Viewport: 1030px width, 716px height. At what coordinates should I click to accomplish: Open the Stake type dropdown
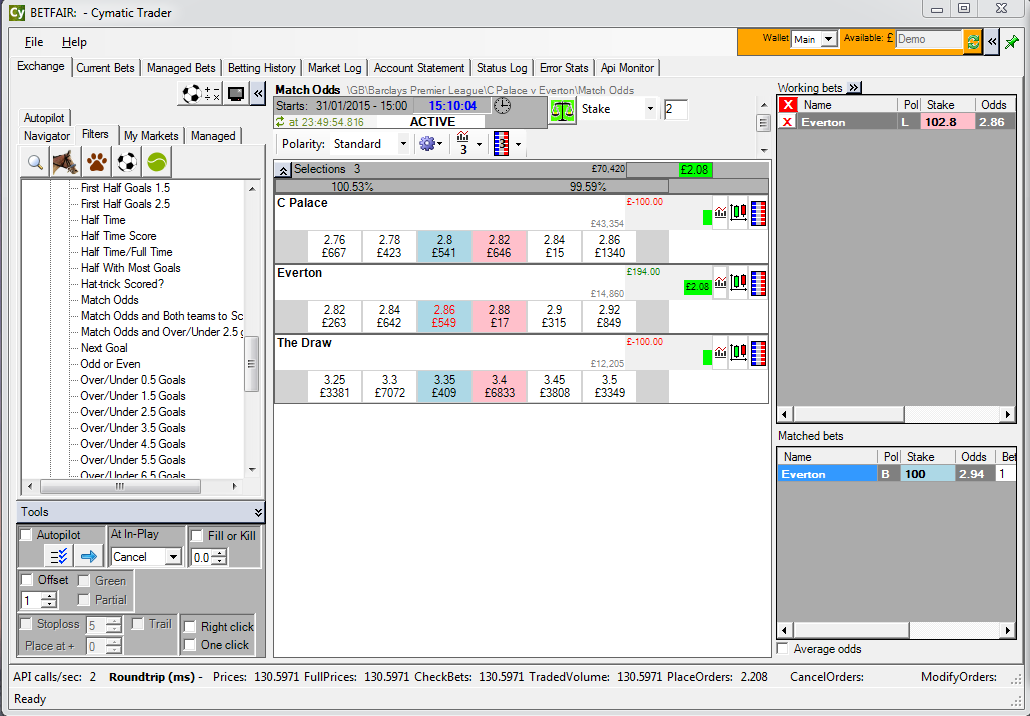650,109
